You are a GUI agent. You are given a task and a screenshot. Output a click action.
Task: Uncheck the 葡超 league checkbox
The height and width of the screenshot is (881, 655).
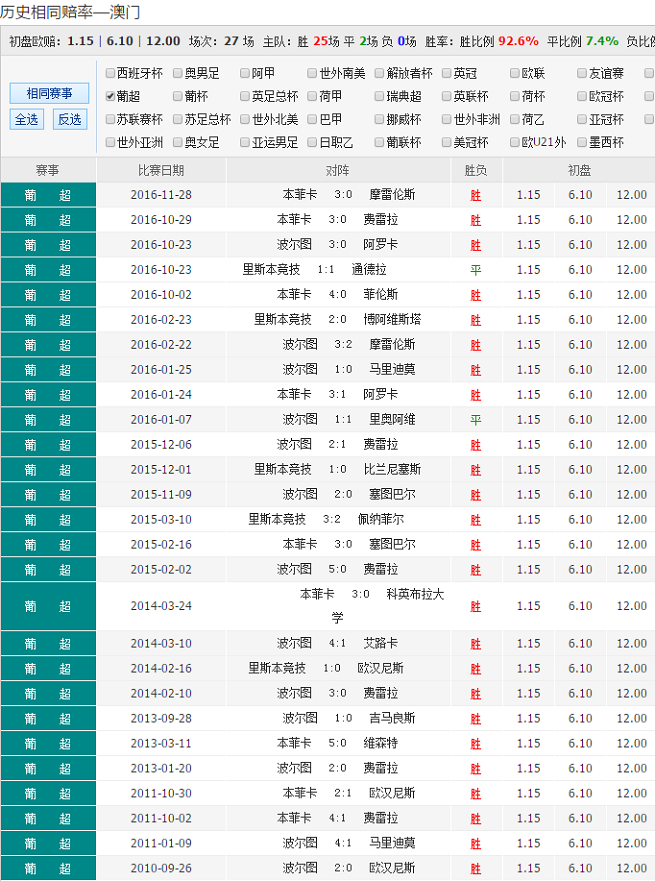(110, 97)
